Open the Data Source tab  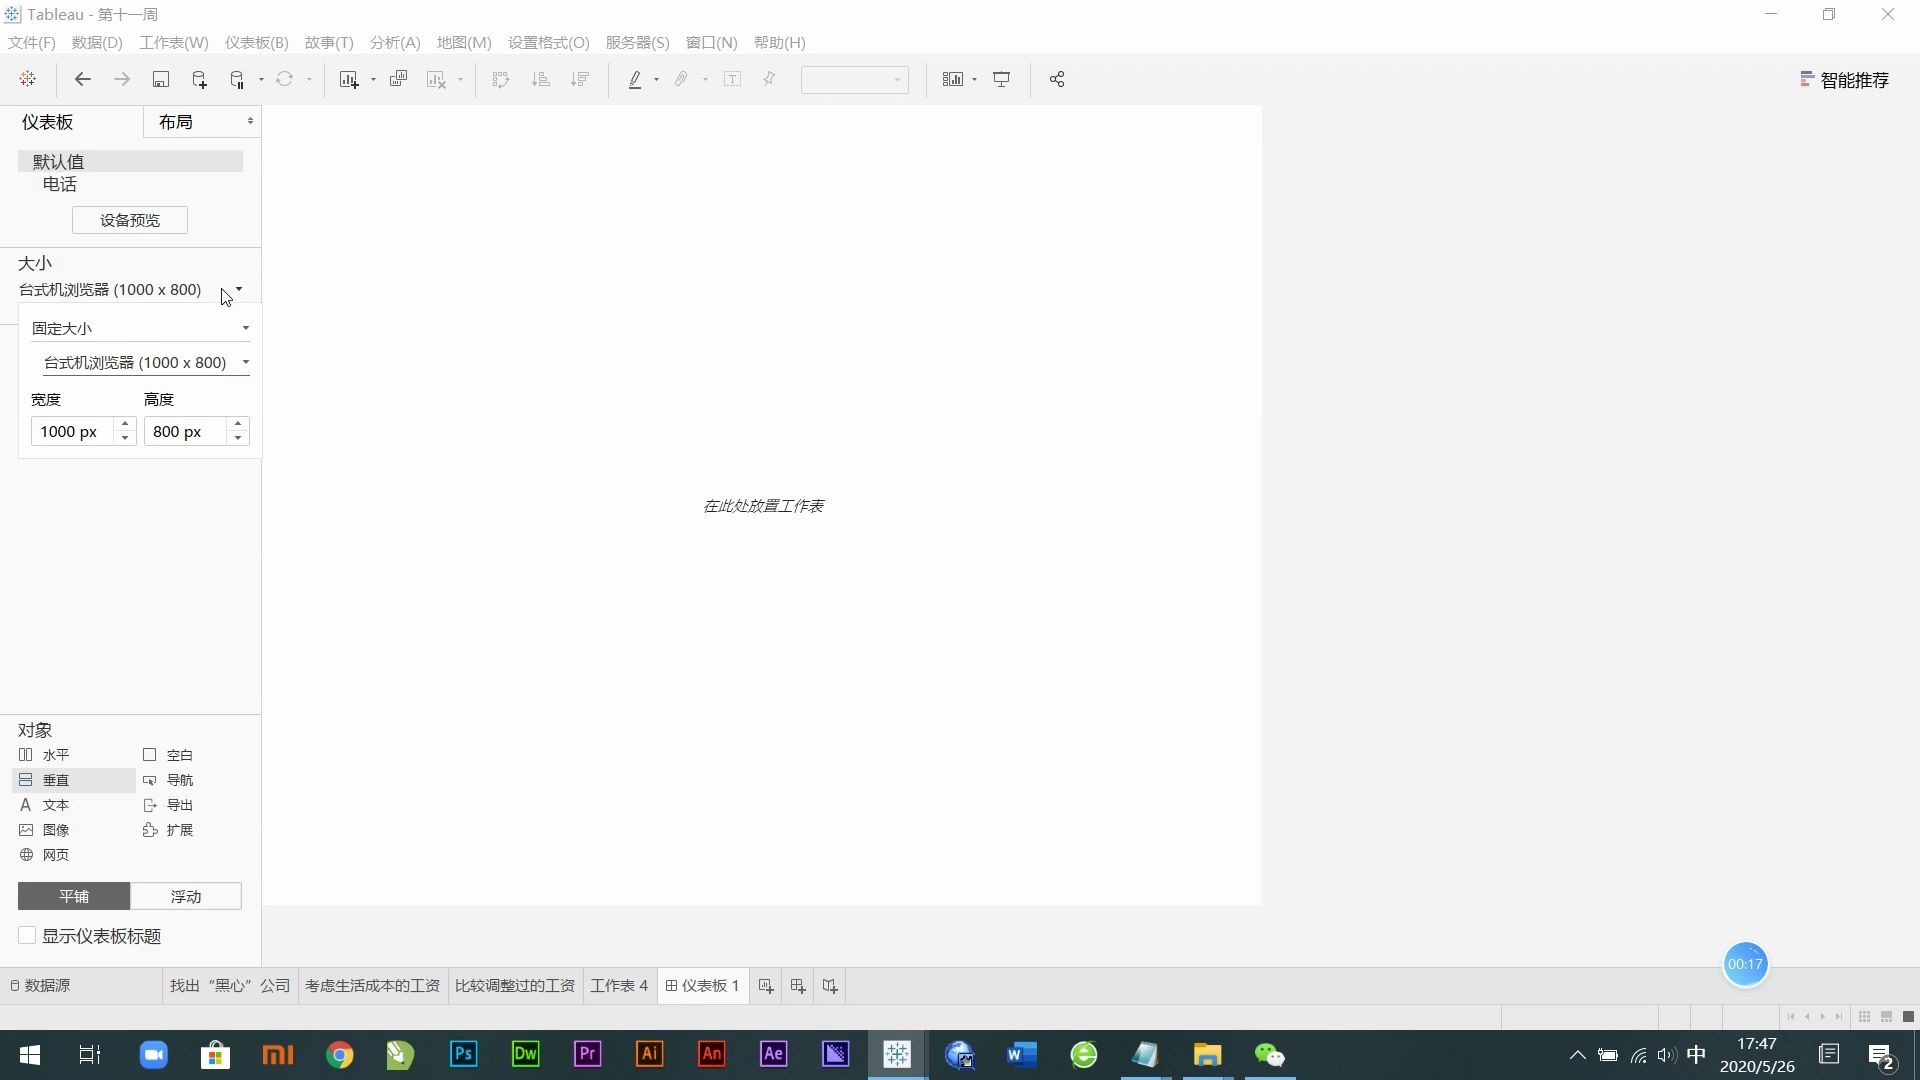(47, 986)
